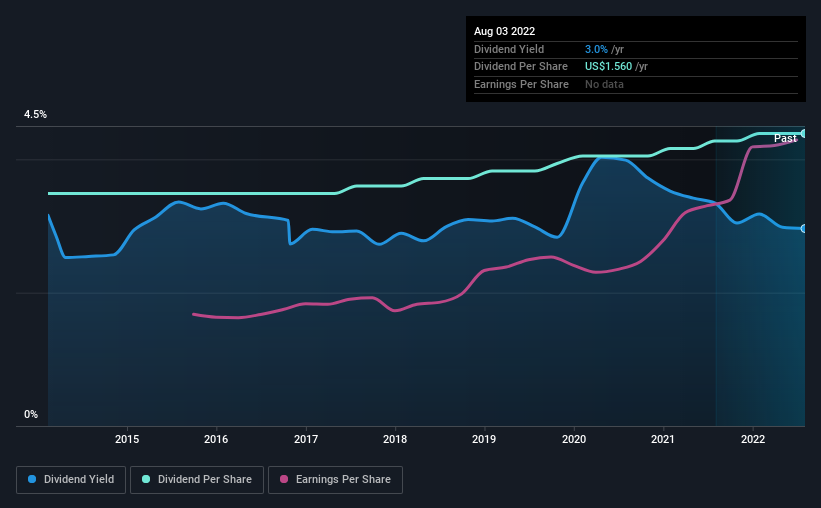The height and width of the screenshot is (508, 821).
Task: Click the 2022 x-axis label
Action: (x=752, y=439)
